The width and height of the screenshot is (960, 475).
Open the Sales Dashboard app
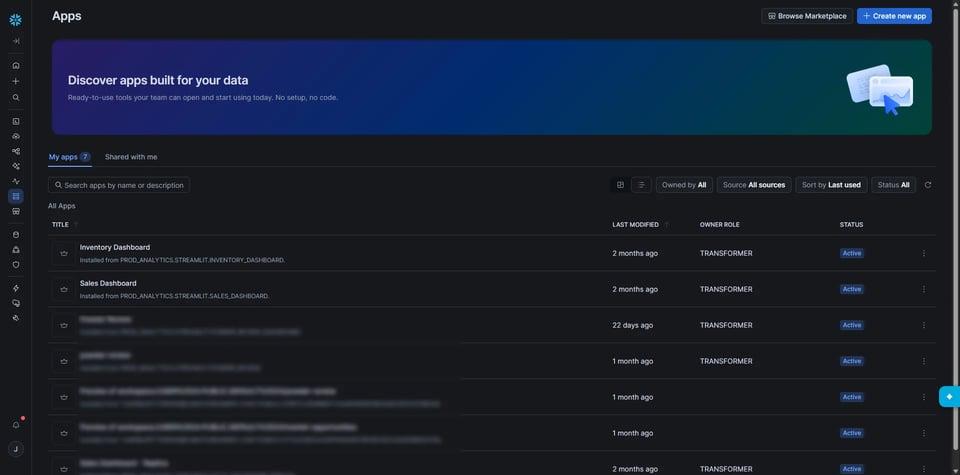pyautogui.click(x=108, y=283)
